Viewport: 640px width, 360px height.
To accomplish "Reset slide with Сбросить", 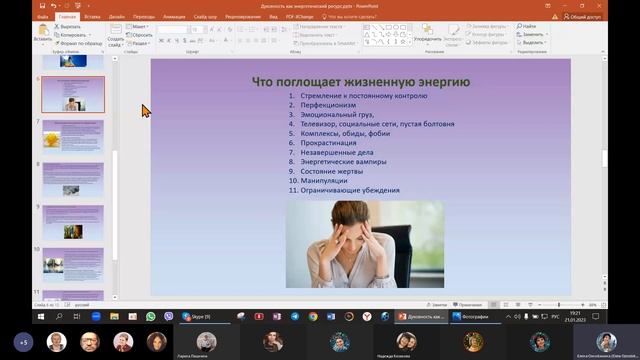I will [139, 35].
